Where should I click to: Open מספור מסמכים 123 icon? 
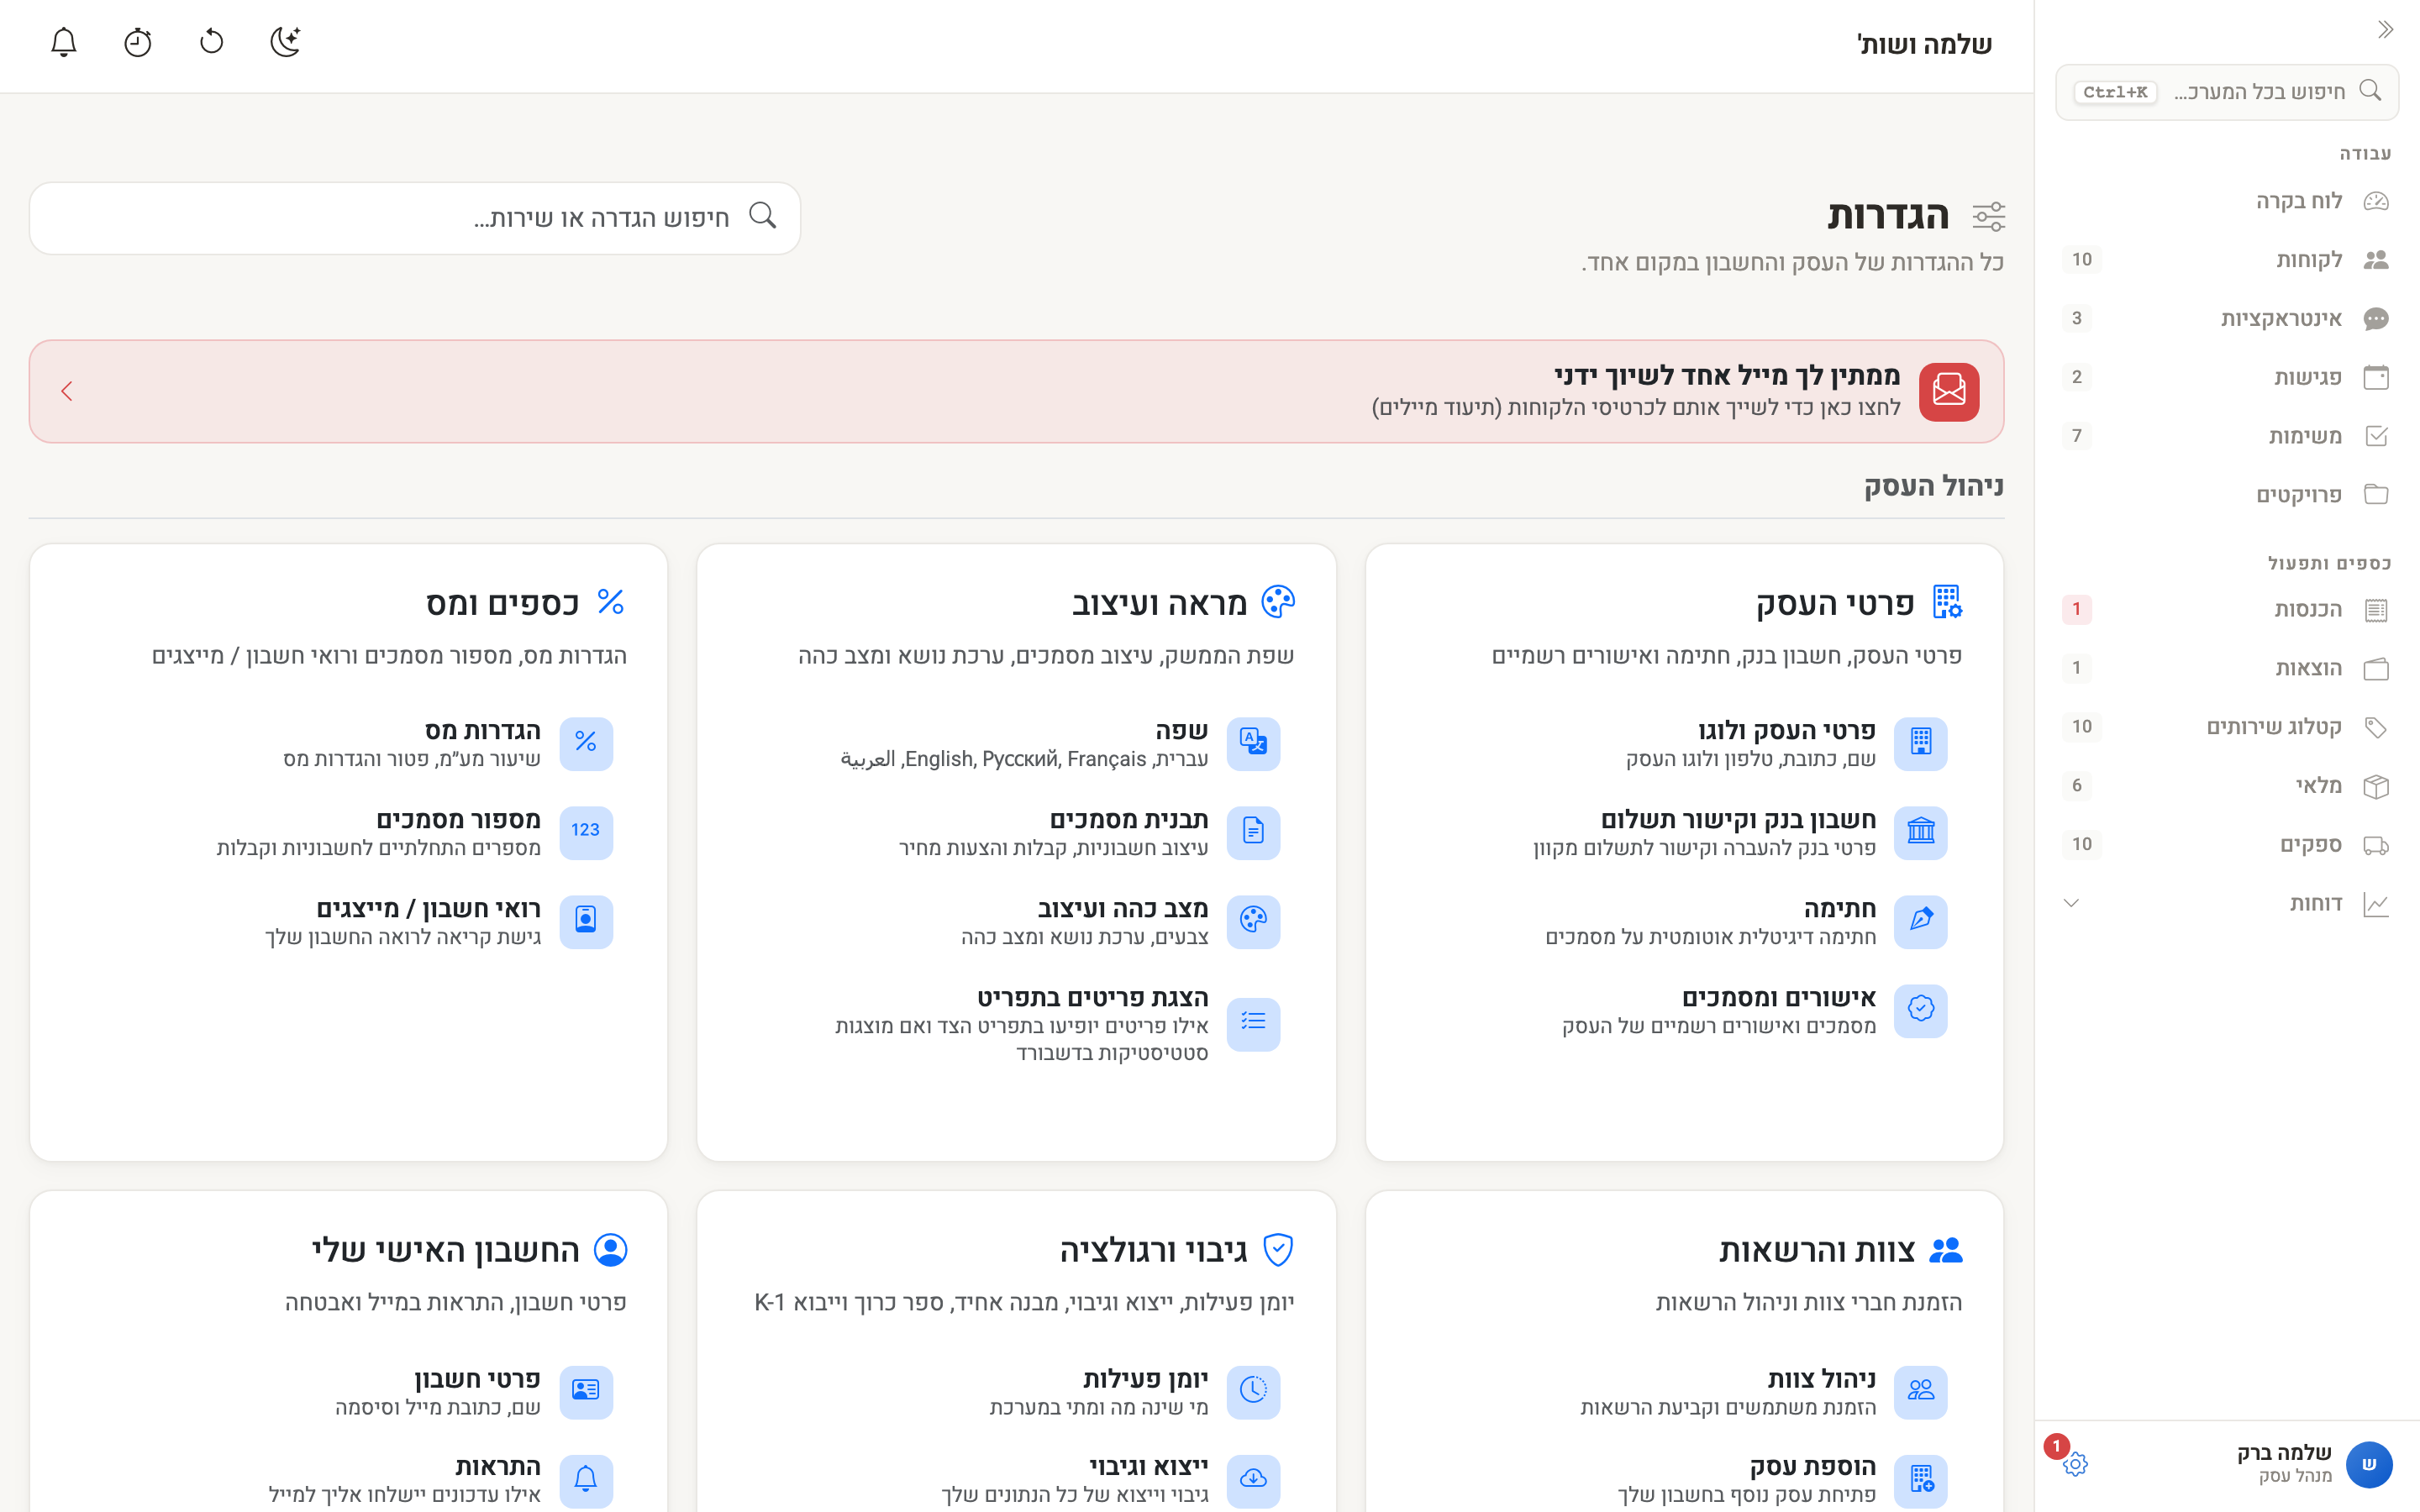(586, 832)
